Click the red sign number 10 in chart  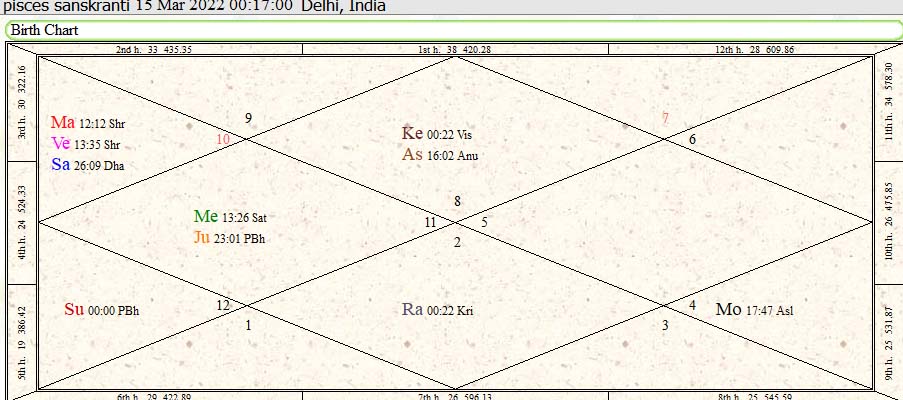[x=223, y=140]
